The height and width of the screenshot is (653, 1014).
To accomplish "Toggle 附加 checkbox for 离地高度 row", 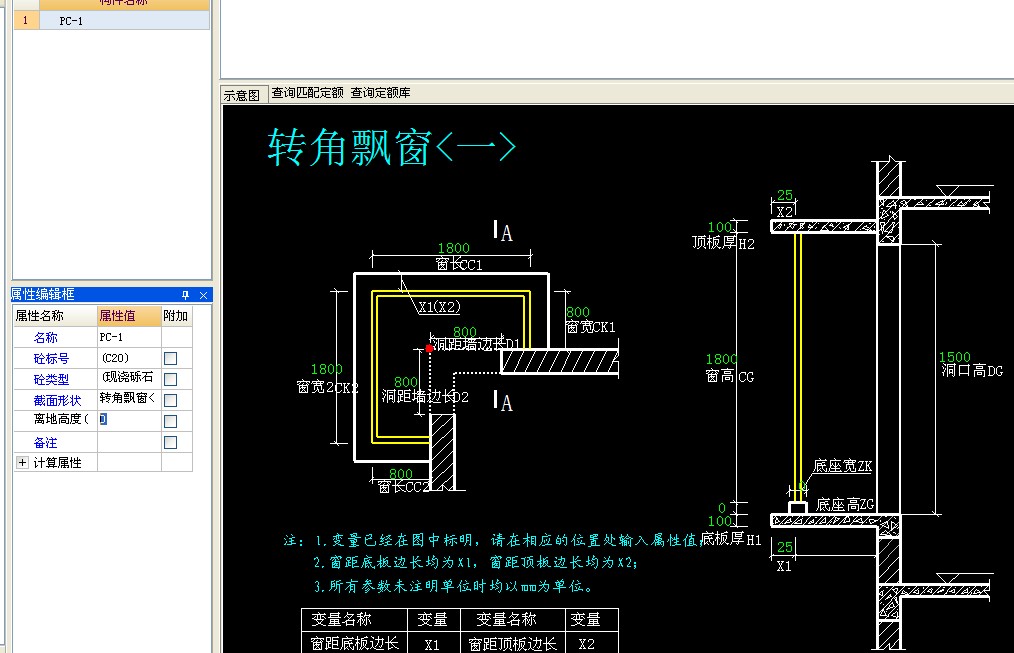I will point(171,421).
